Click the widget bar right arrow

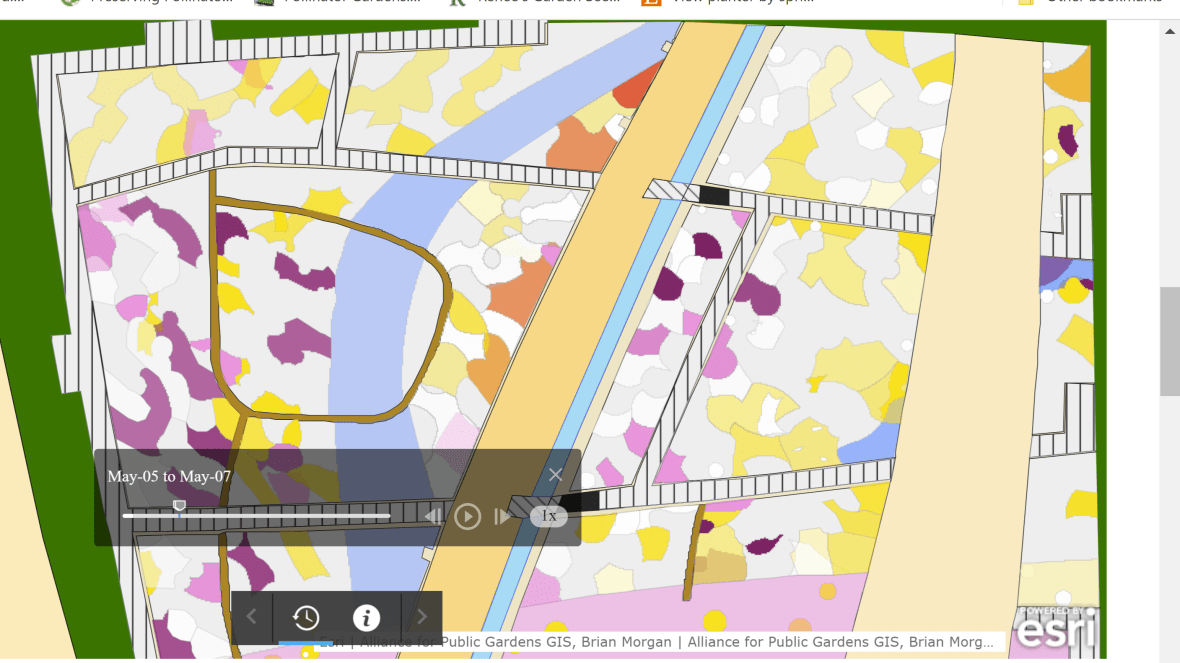pyautogui.click(x=422, y=618)
